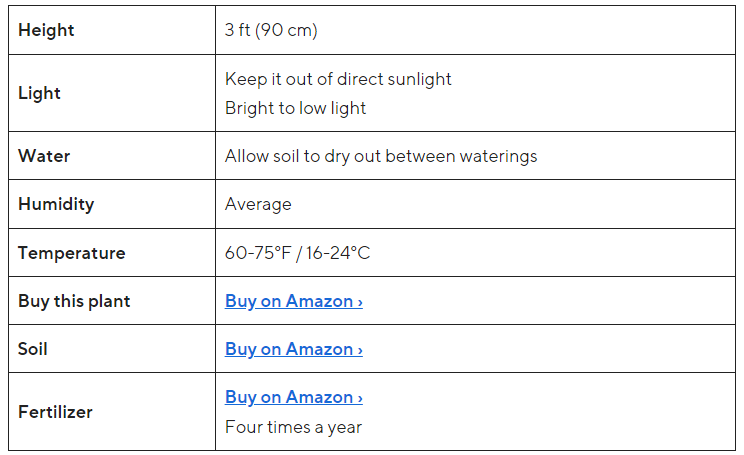The image size is (744, 455).
Task: Click the '3 ft (90 cm)' height value
Action: pyautogui.click(x=271, y=30)
